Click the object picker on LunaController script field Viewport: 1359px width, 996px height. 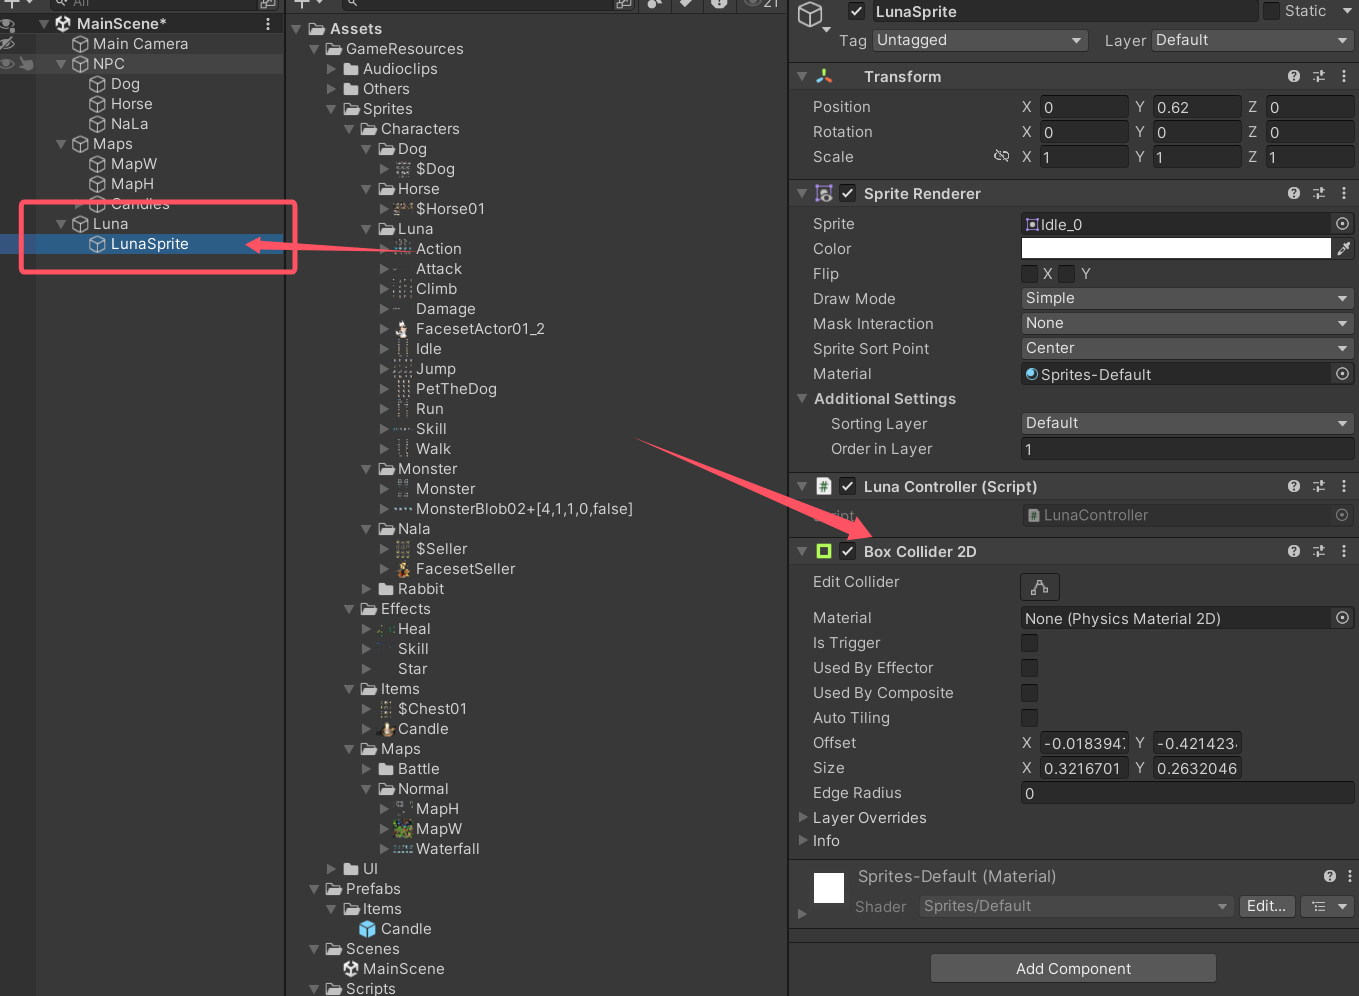(1341, 515)
